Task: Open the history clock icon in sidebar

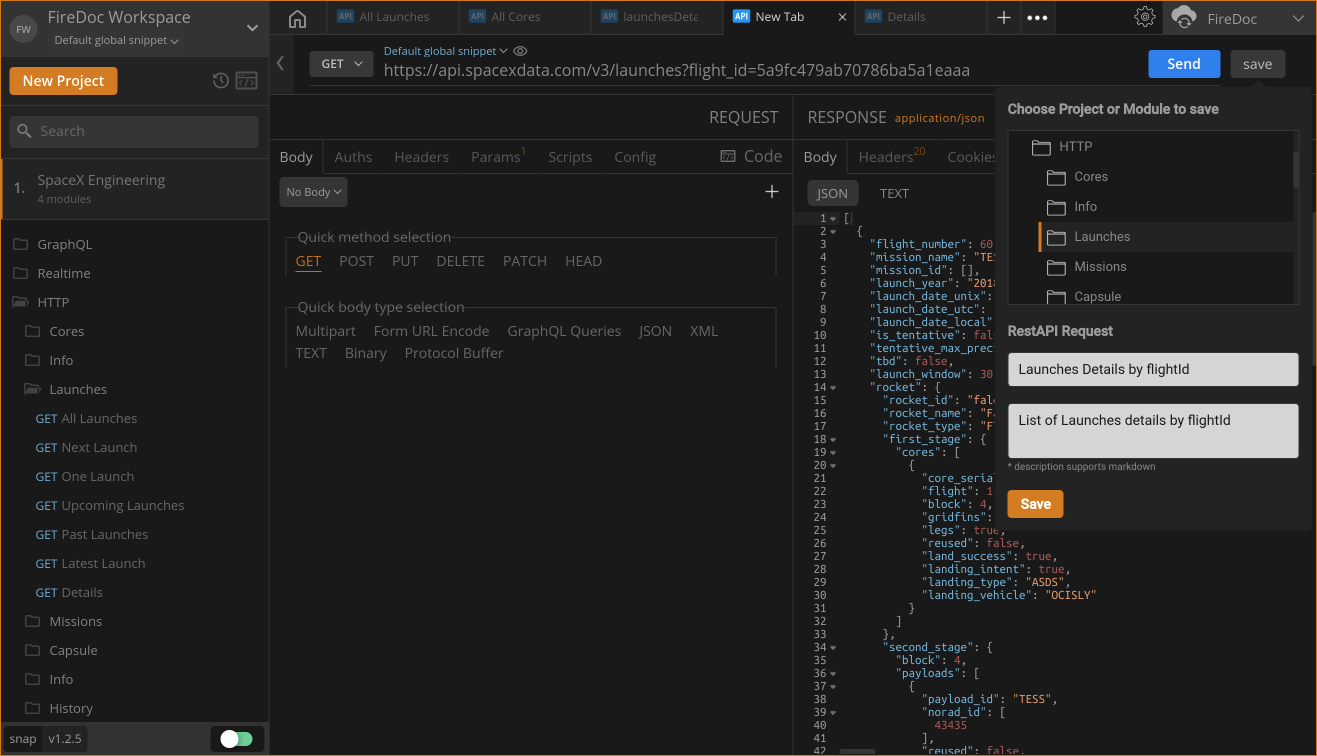Action: [221, 81]
